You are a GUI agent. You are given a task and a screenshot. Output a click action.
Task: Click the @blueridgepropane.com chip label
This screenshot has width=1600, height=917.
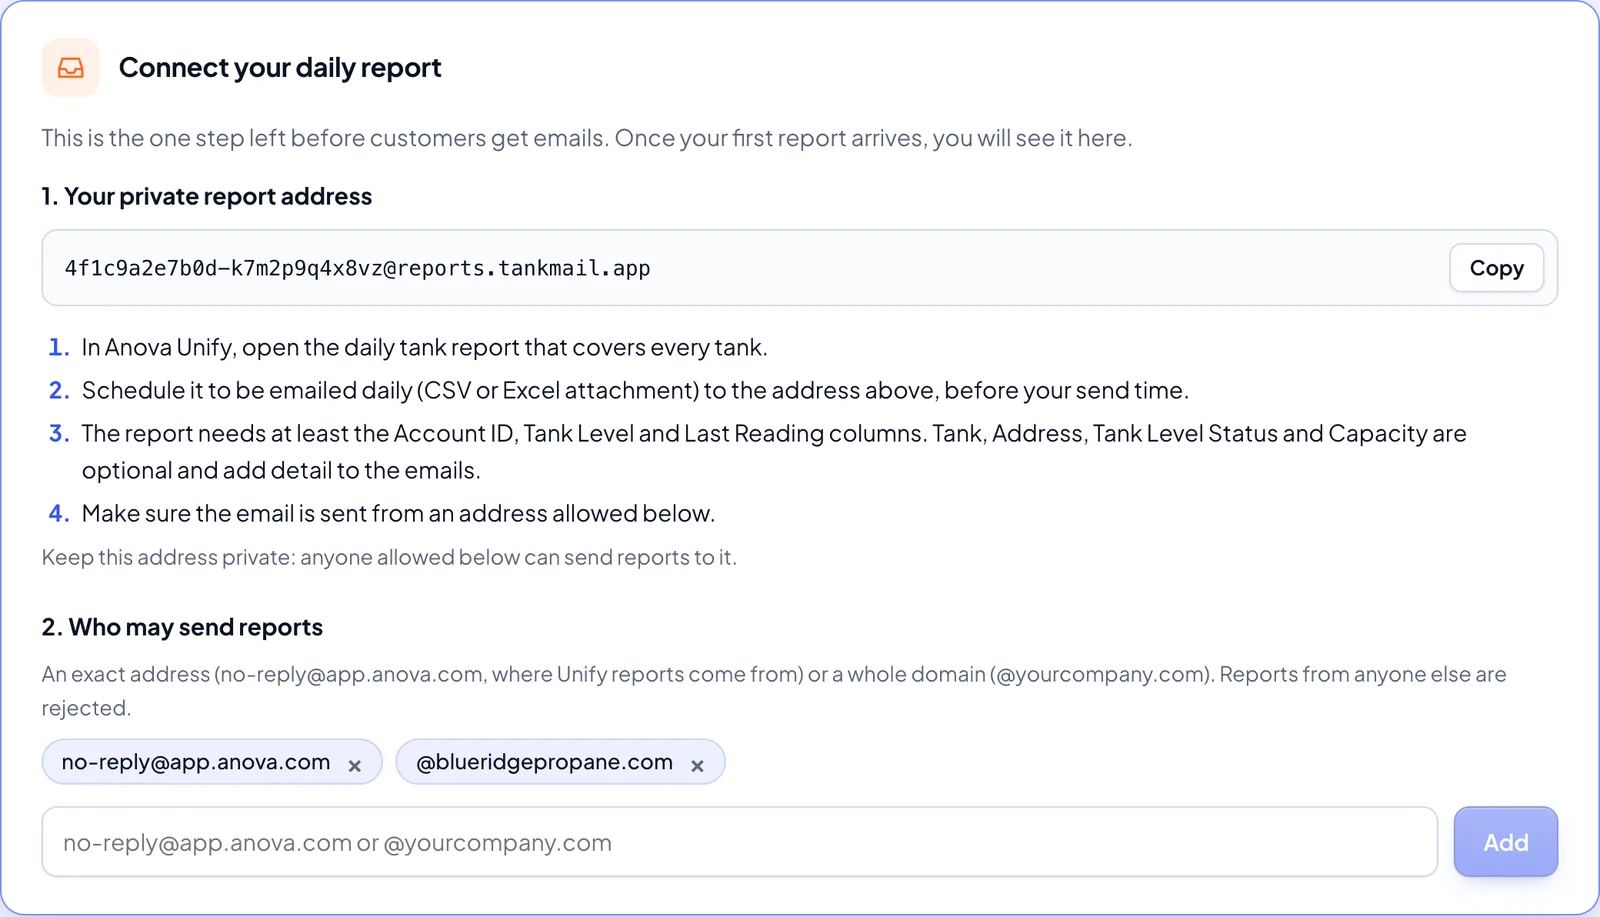pos(544,762)
